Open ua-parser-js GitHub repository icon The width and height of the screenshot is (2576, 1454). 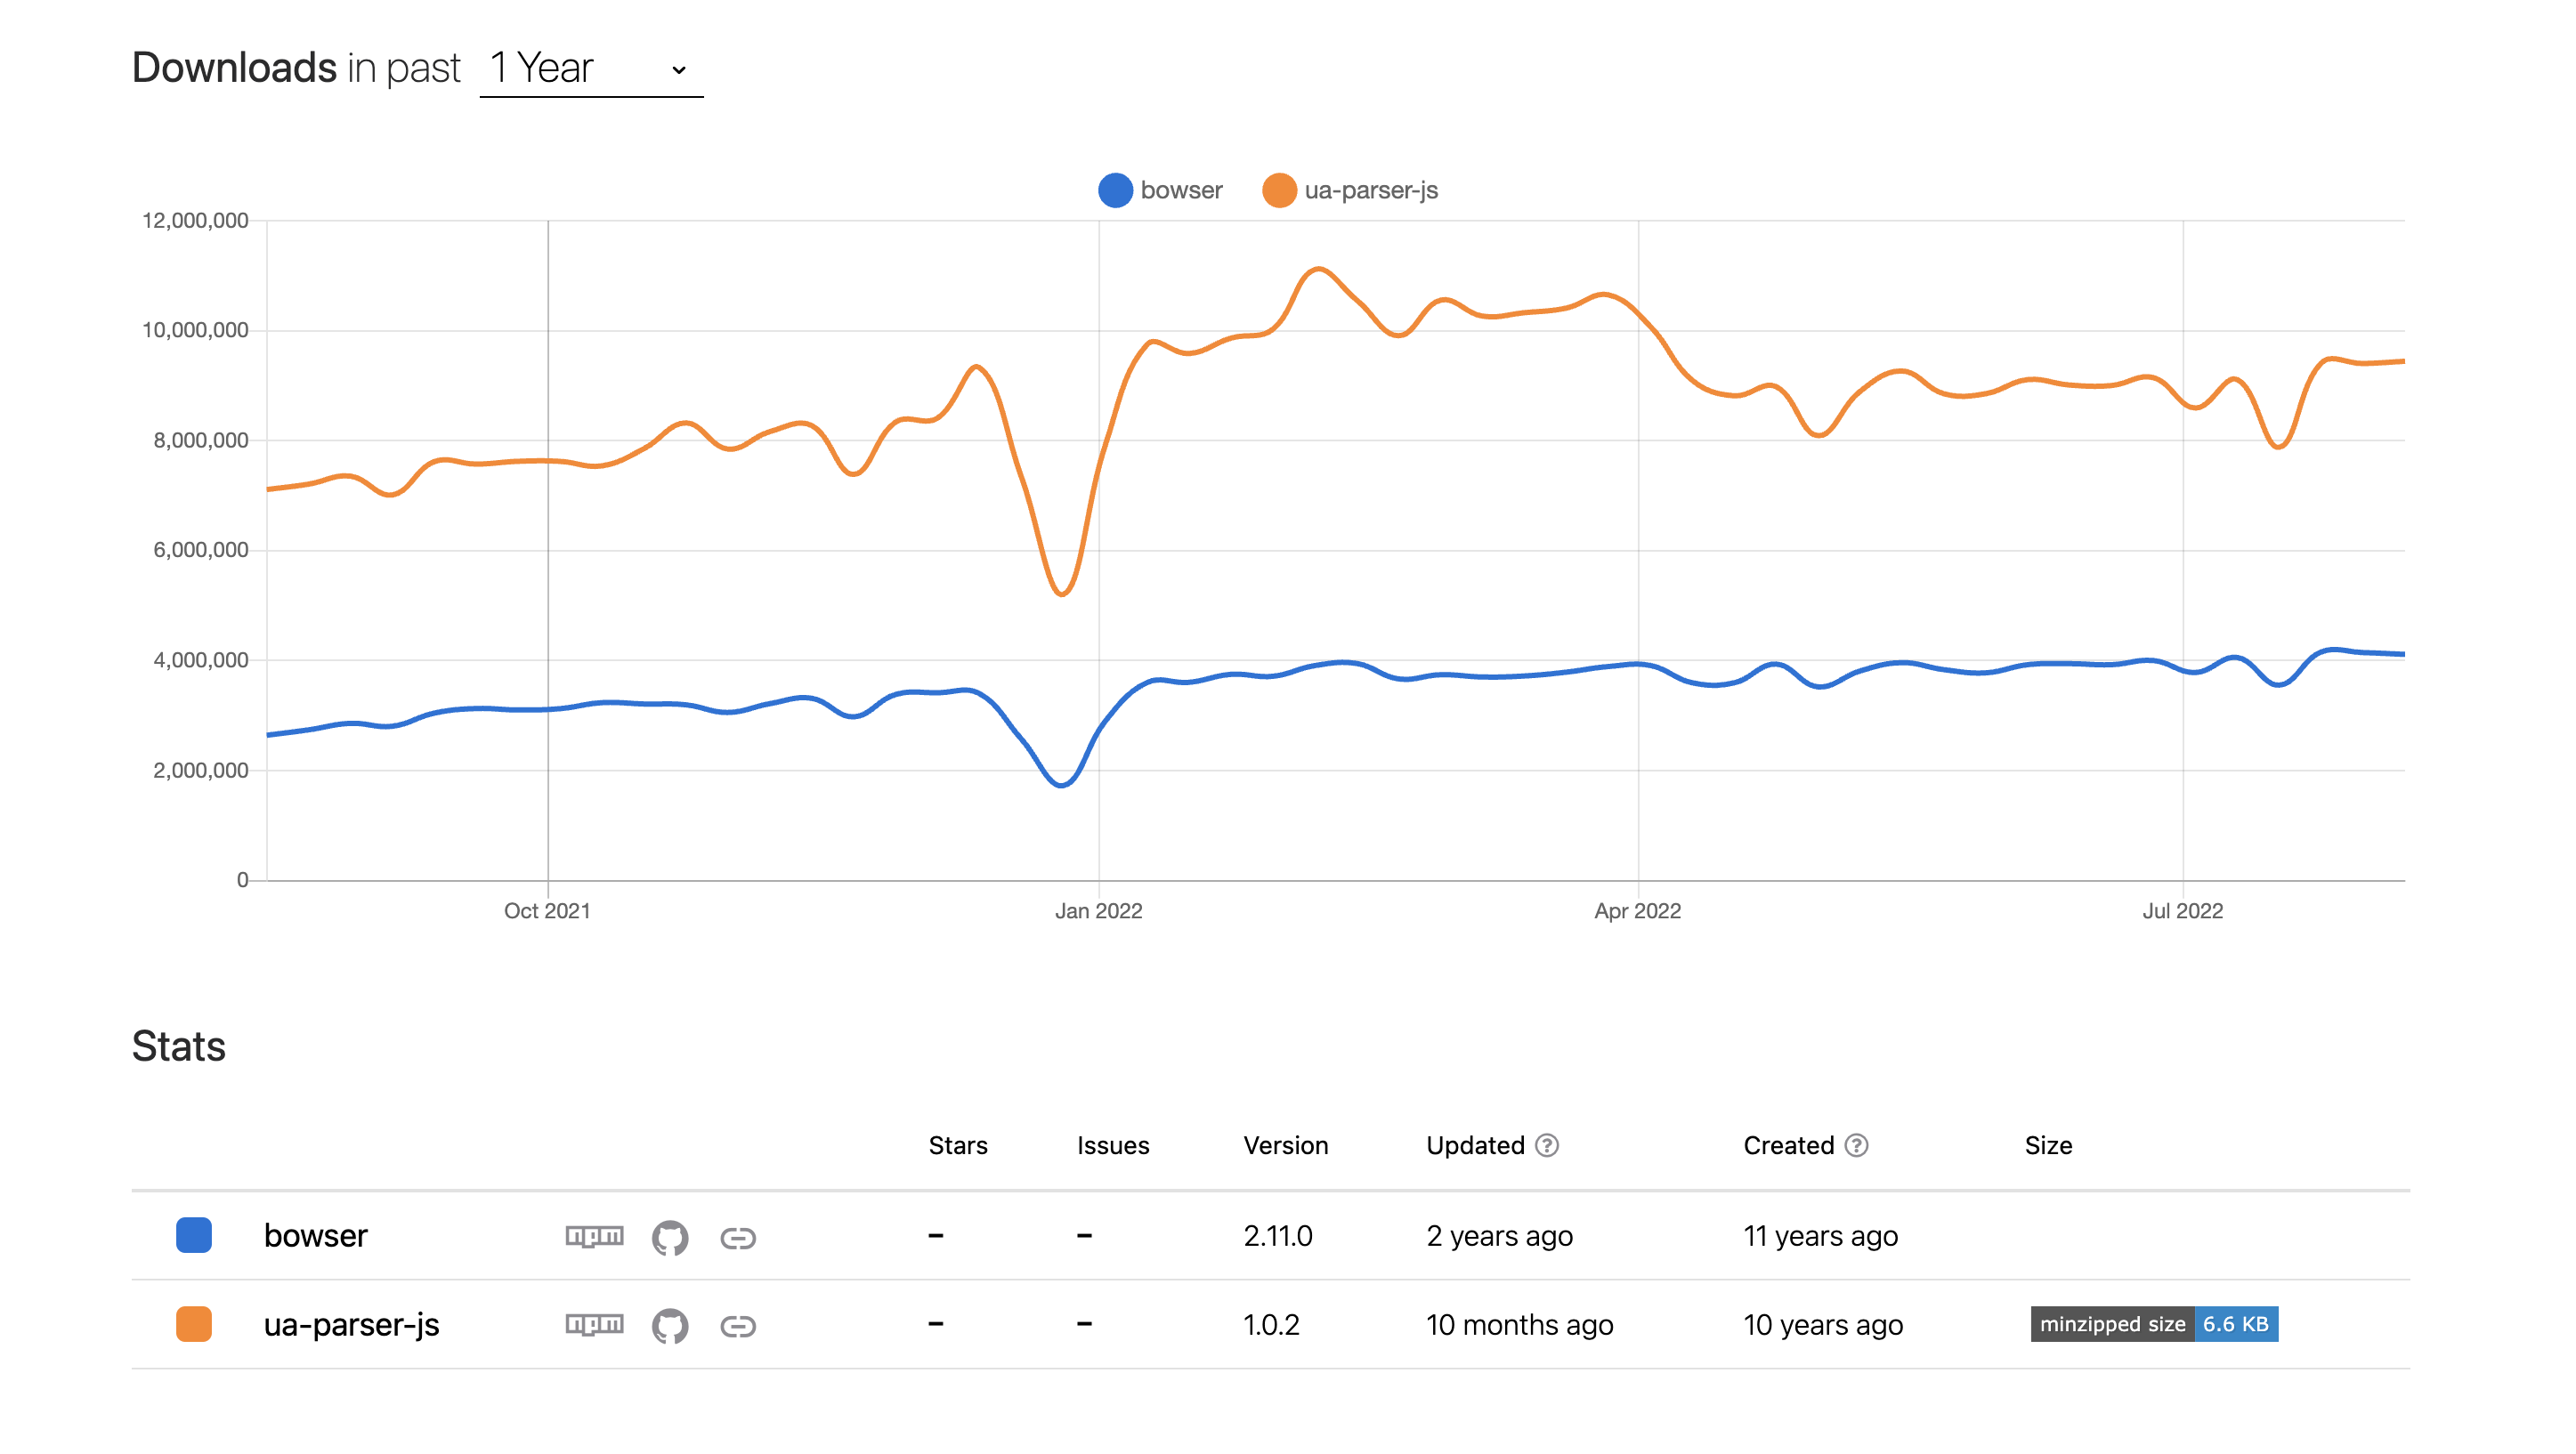click(x=670, y=1325)
